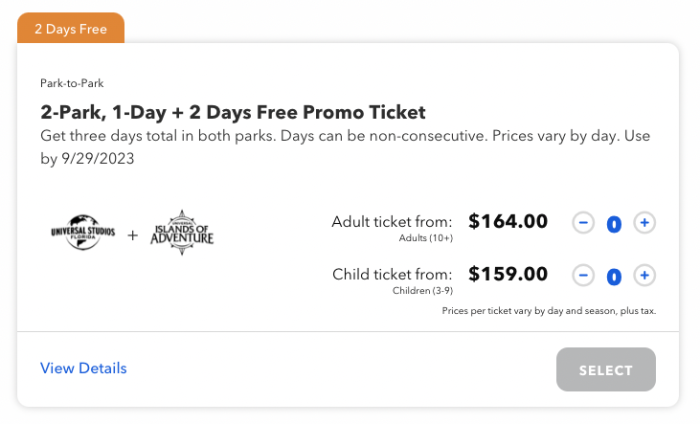Screen dimensions: 700x424
Task: Click the $159.00 child ticket price
Action: click(508, 274)
